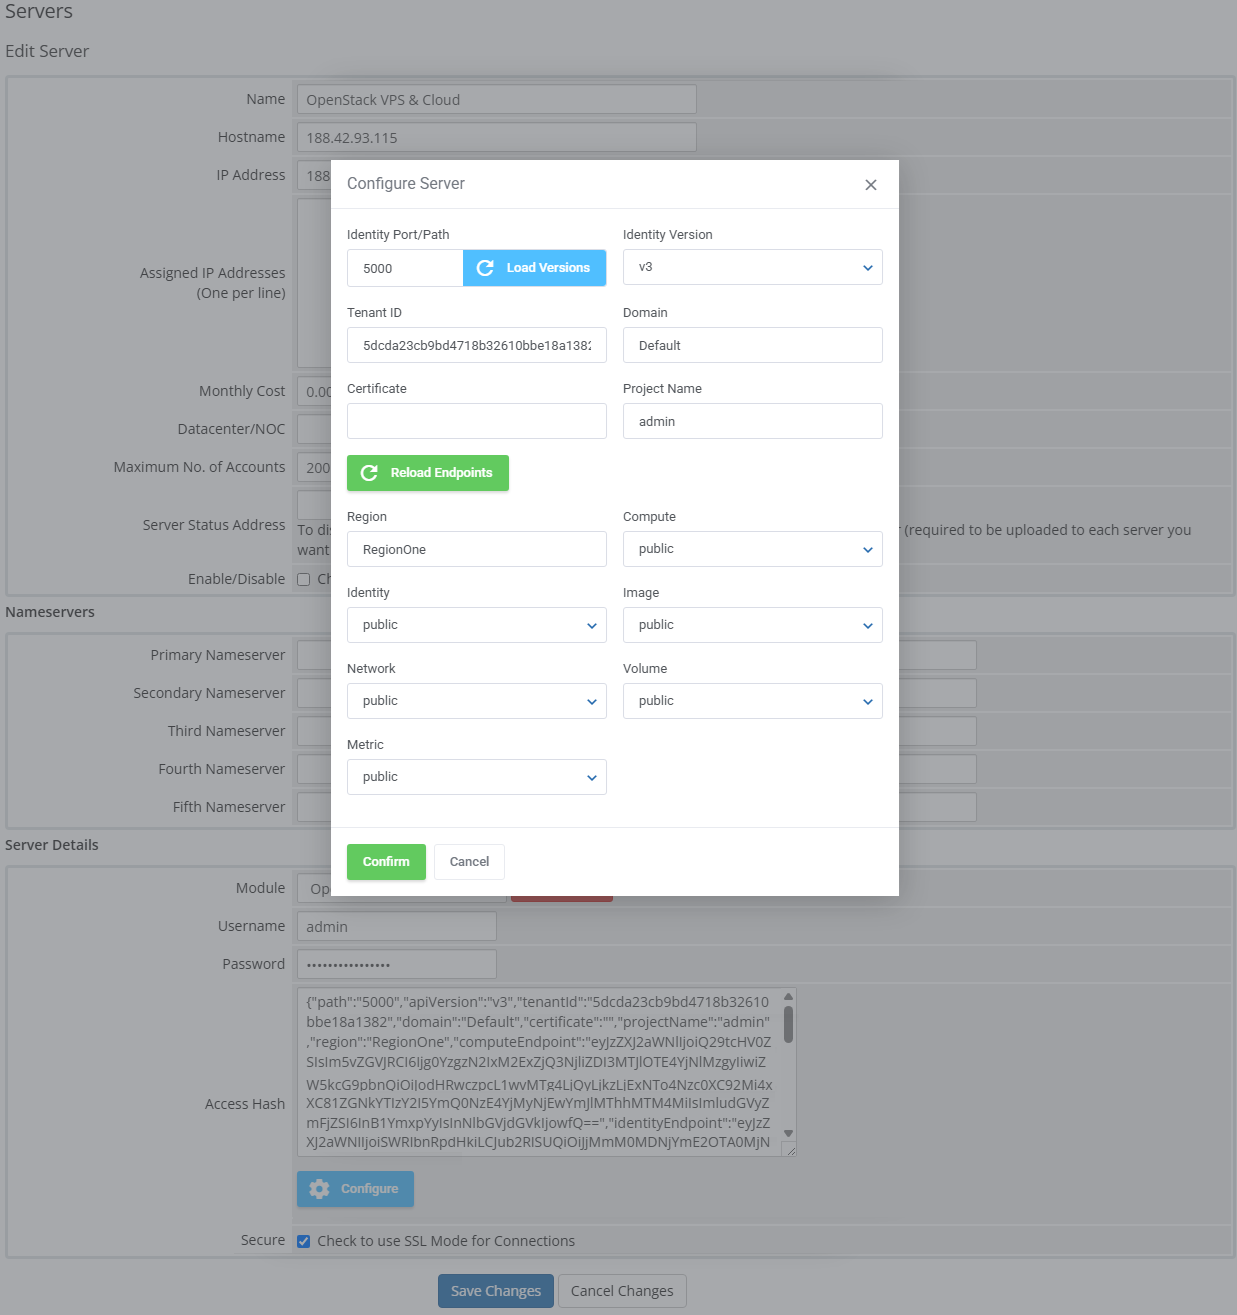Toggle the Enable/Disable server checkbox
The image size is (1237, 1315).
pos(303,579)
